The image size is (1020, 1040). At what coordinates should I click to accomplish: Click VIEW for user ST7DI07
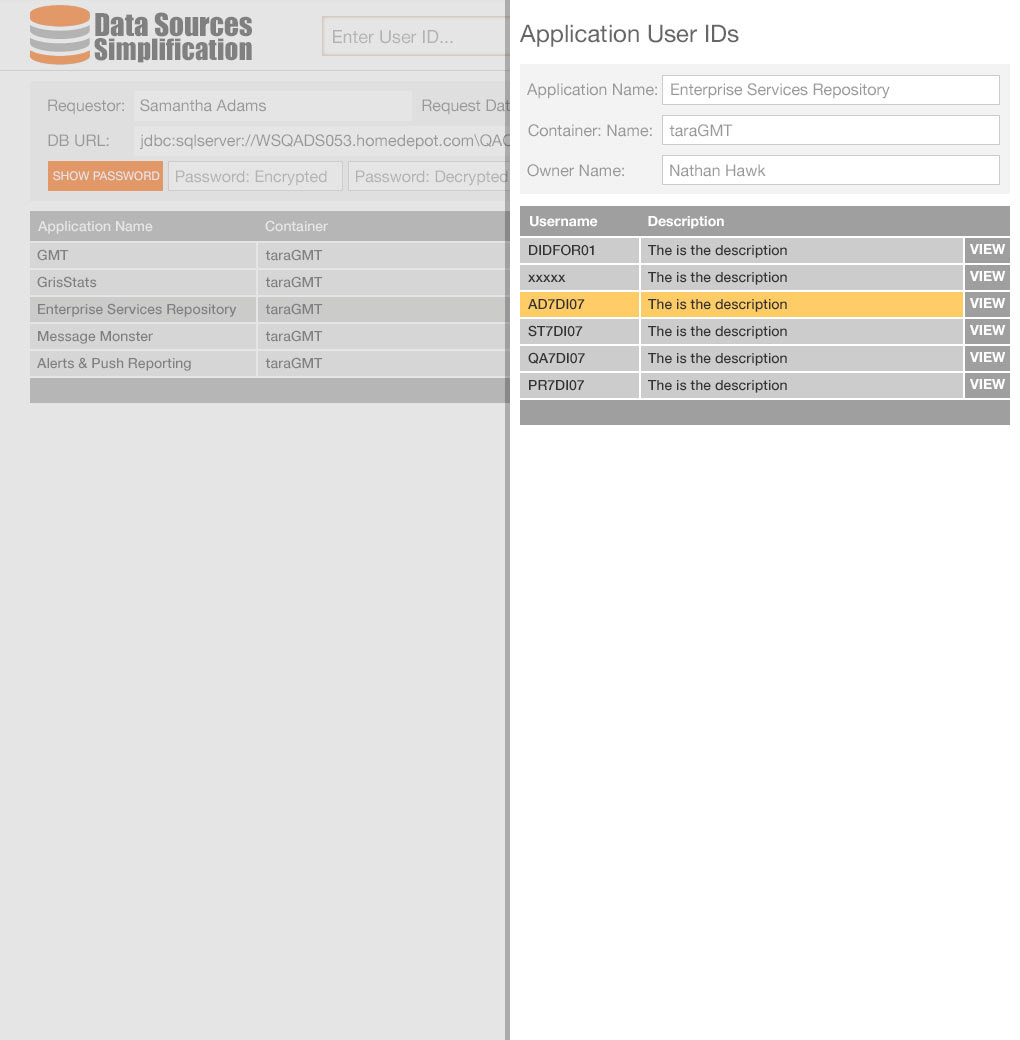pos(987,331)
